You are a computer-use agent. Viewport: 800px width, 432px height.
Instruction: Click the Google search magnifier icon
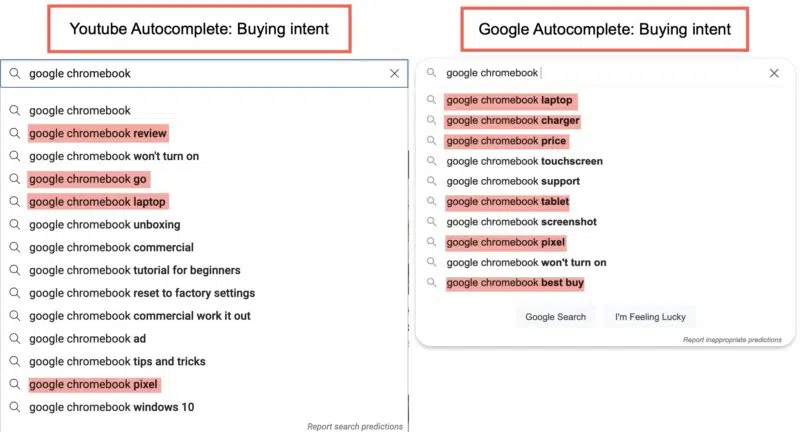[x=431, y=72]
